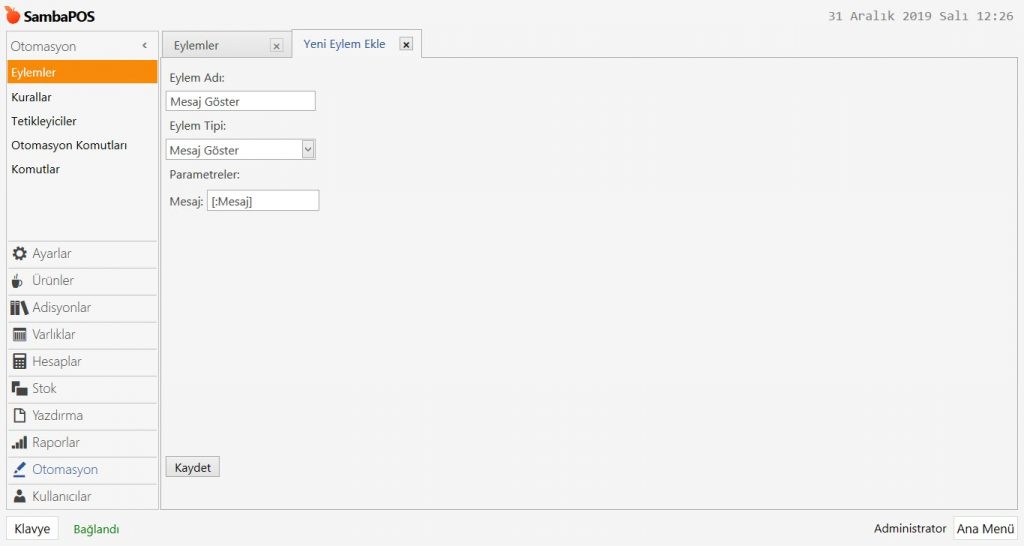The image size is (1024, 546).
Task: Open Ürünler via its cup icon
Action: pos(18,281)
